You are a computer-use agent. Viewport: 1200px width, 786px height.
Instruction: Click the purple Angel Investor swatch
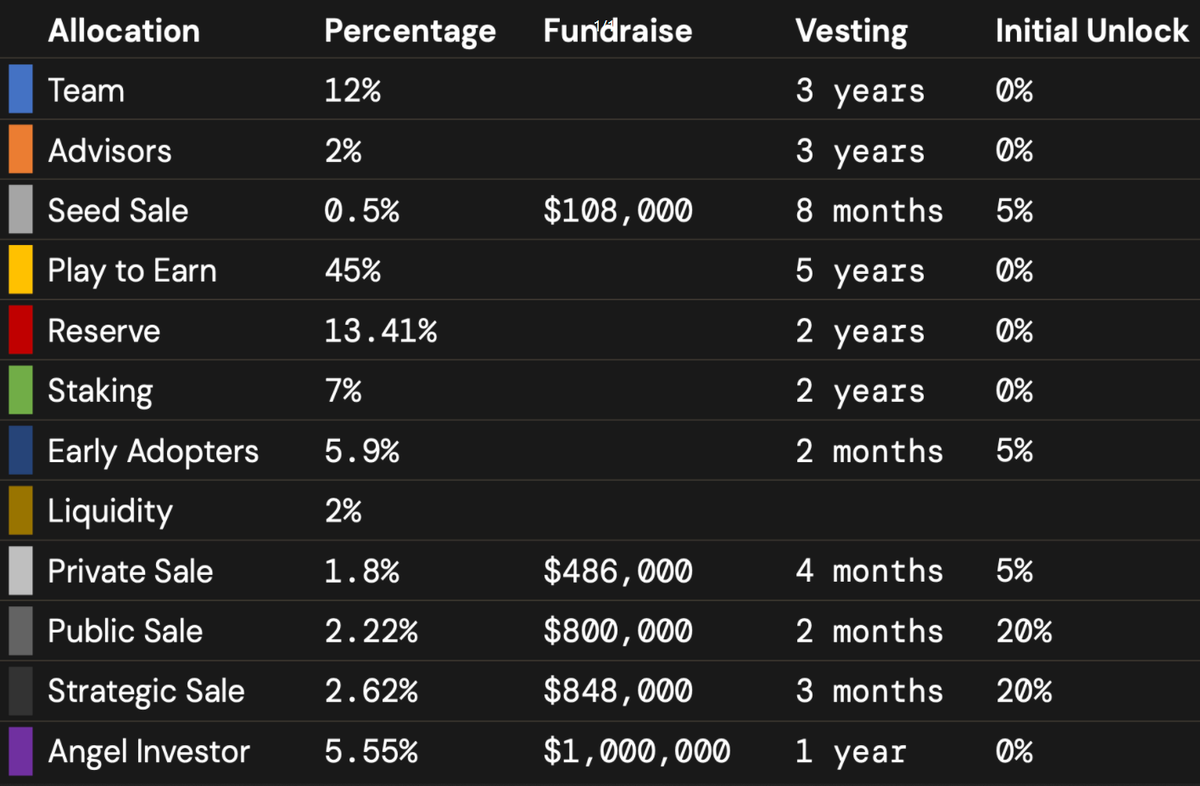[x=20, y=751]
